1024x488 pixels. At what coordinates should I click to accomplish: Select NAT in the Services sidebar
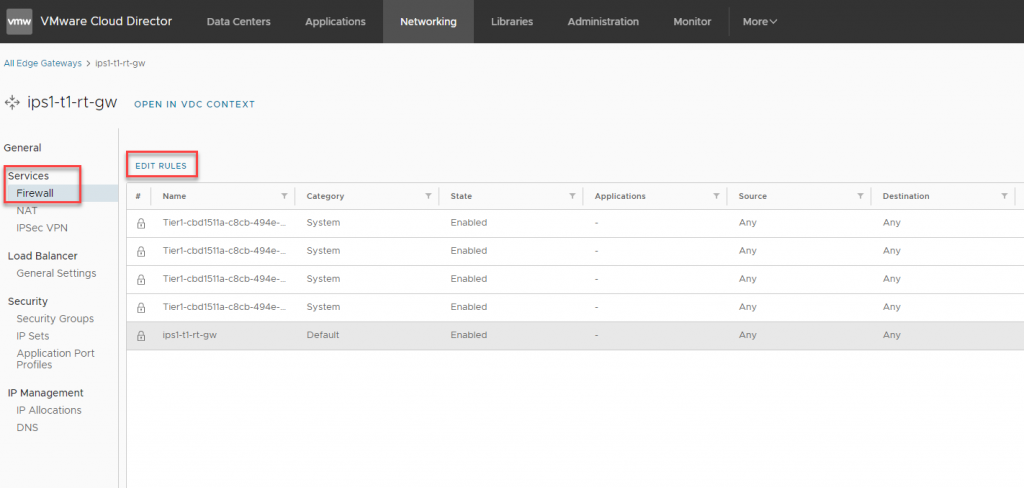pos(27,210)
